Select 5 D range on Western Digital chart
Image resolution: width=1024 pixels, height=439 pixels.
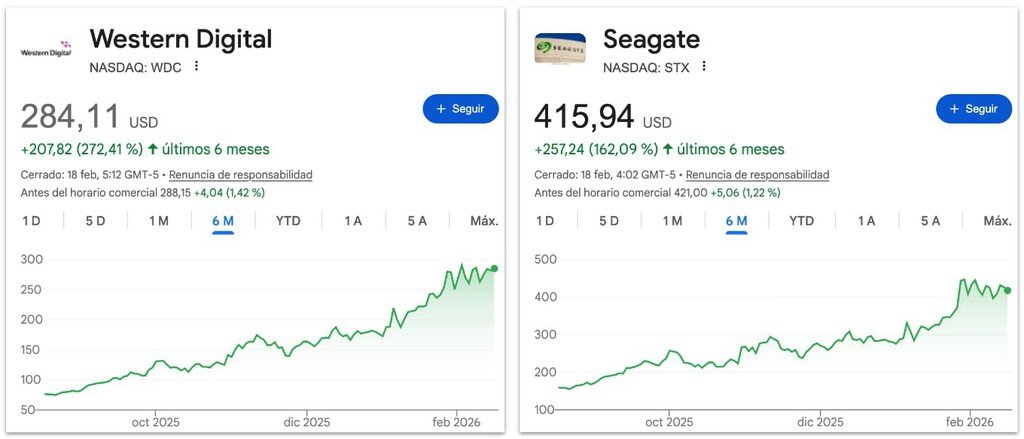pos(95,221)
